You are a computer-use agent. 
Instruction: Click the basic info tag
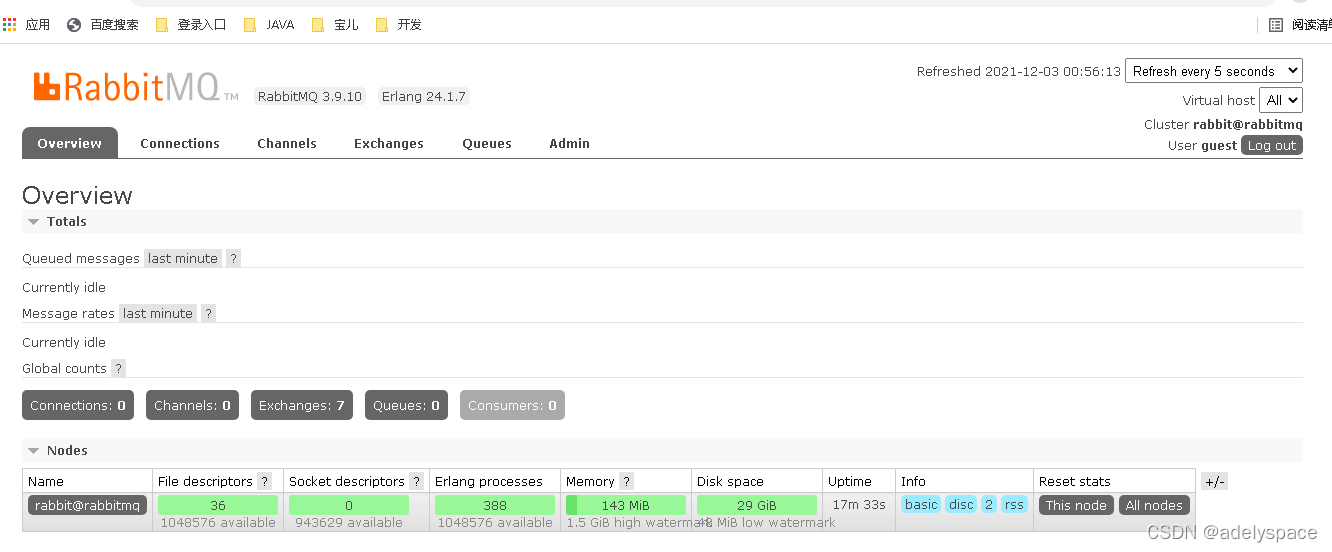pos(921,504)
